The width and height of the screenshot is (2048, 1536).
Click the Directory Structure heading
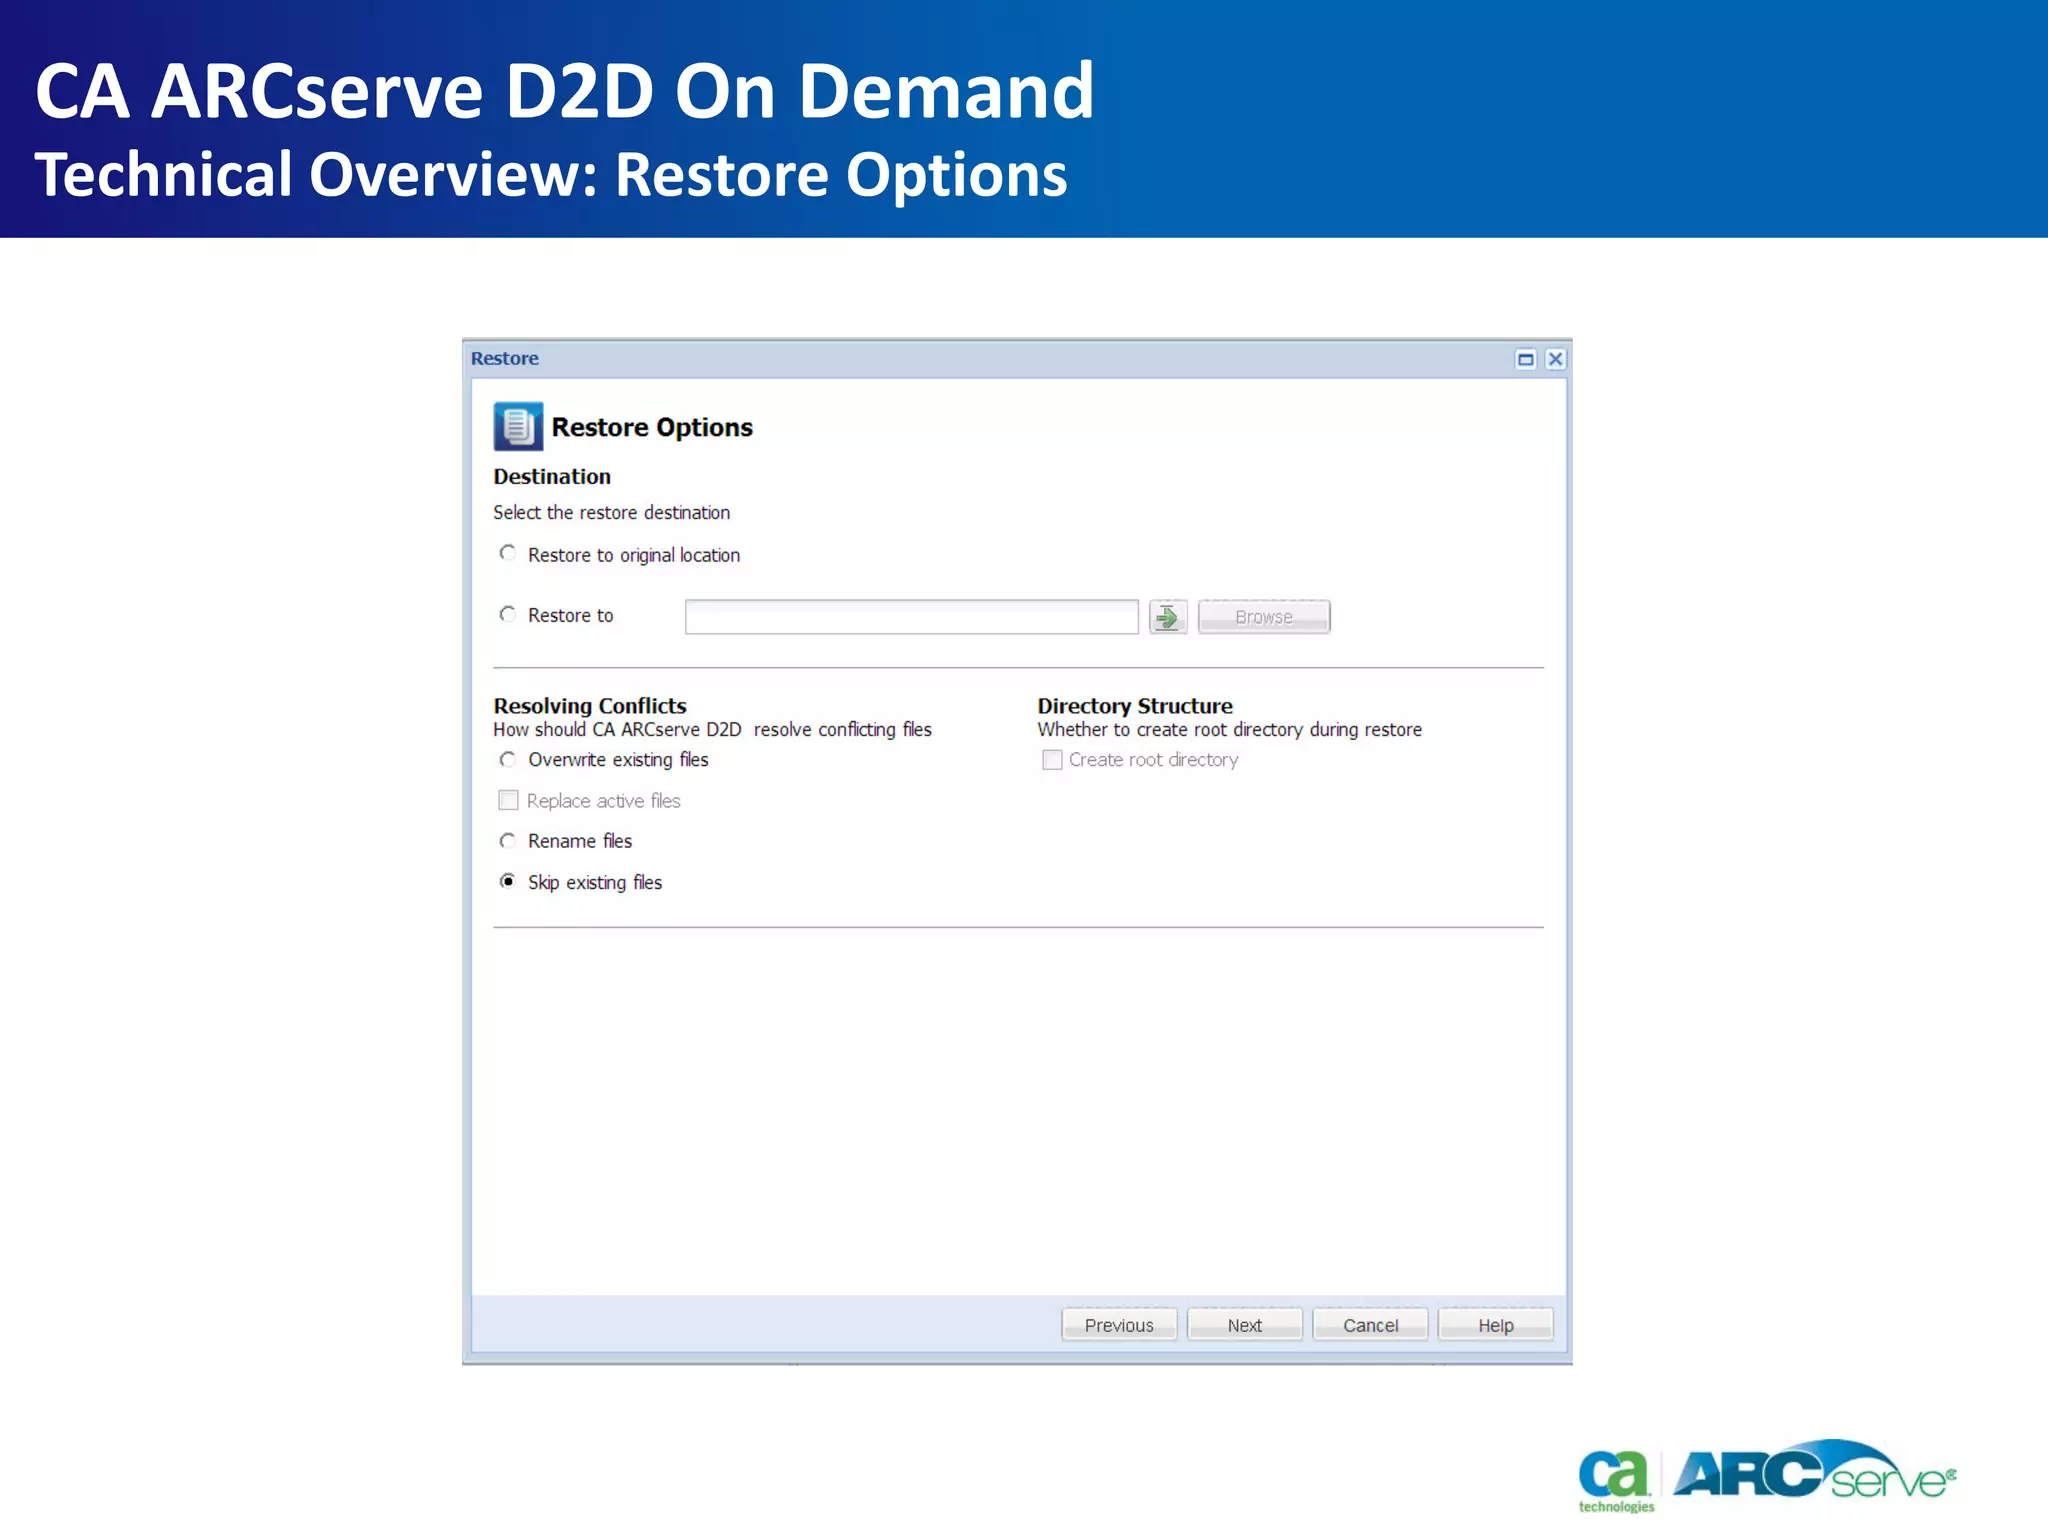(x=1135, y=706)
